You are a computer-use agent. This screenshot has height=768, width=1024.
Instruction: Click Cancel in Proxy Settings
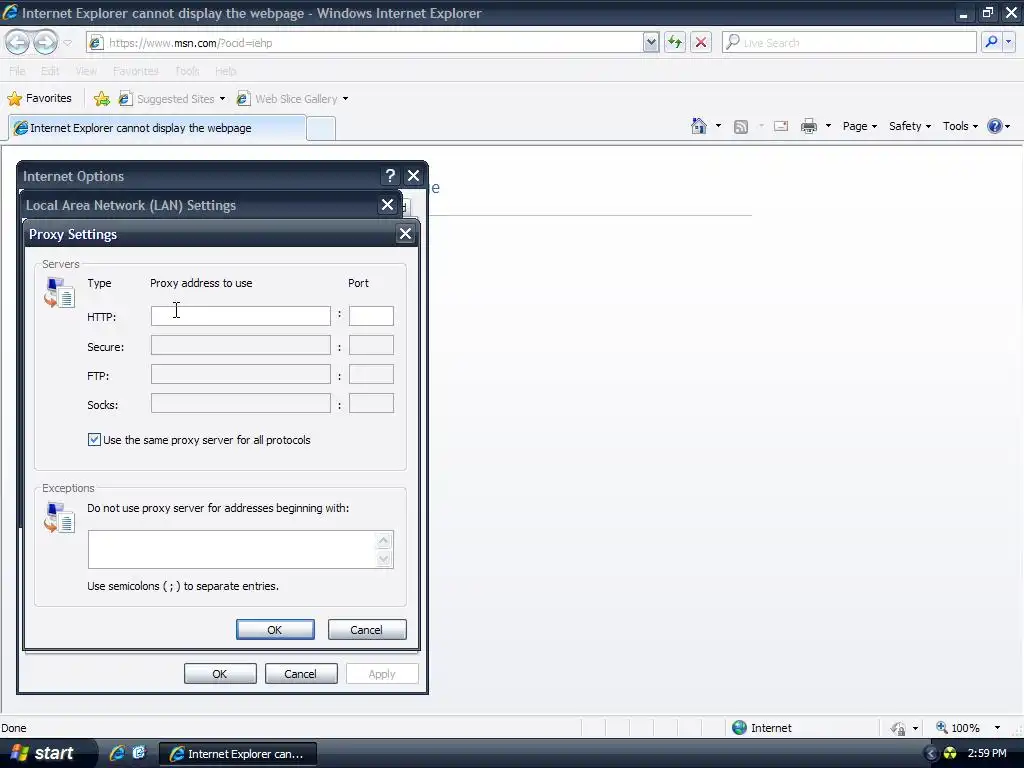point(367,630)
